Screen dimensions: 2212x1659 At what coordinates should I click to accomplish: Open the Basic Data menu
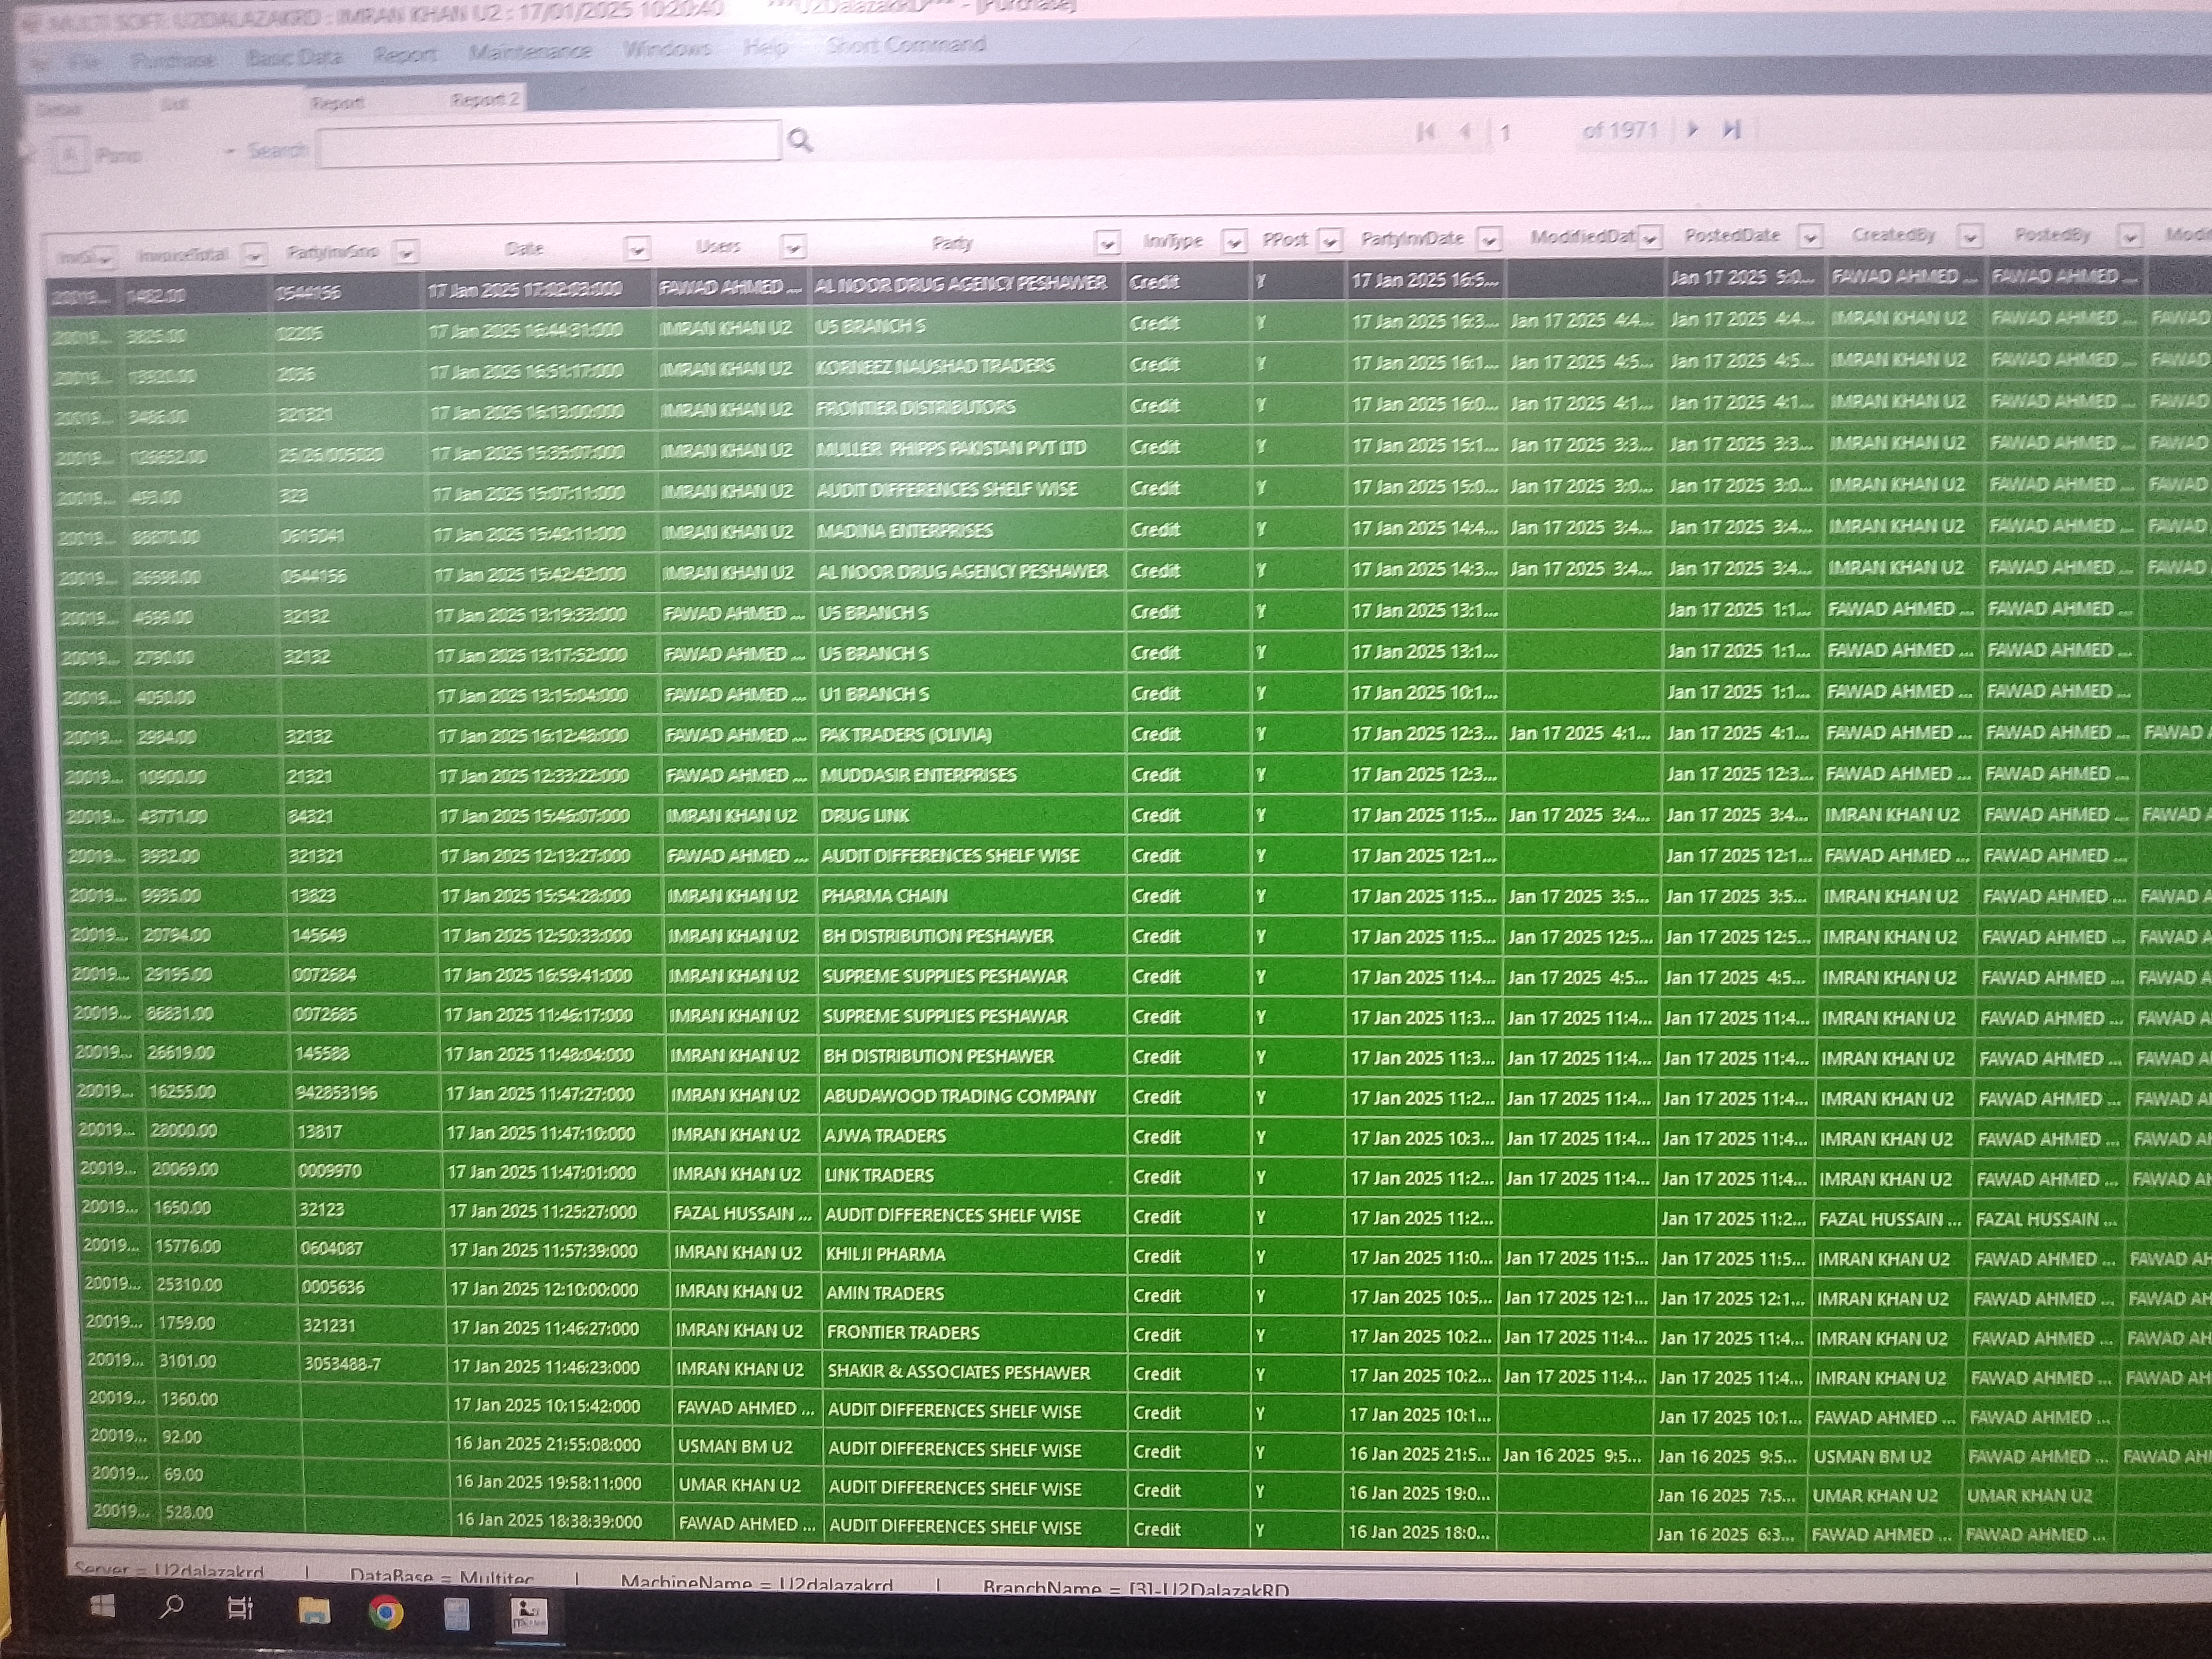[x=294, y=57]
